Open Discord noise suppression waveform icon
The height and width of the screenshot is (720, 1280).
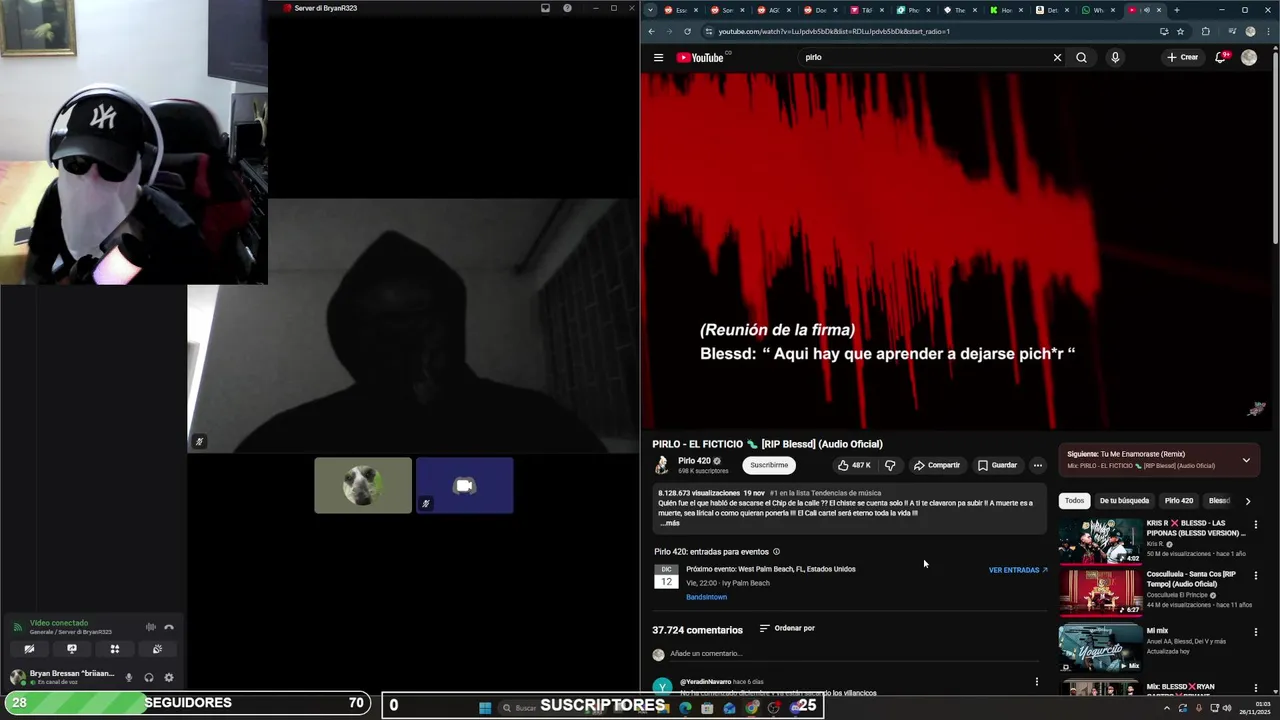click(x=151, y=627)
